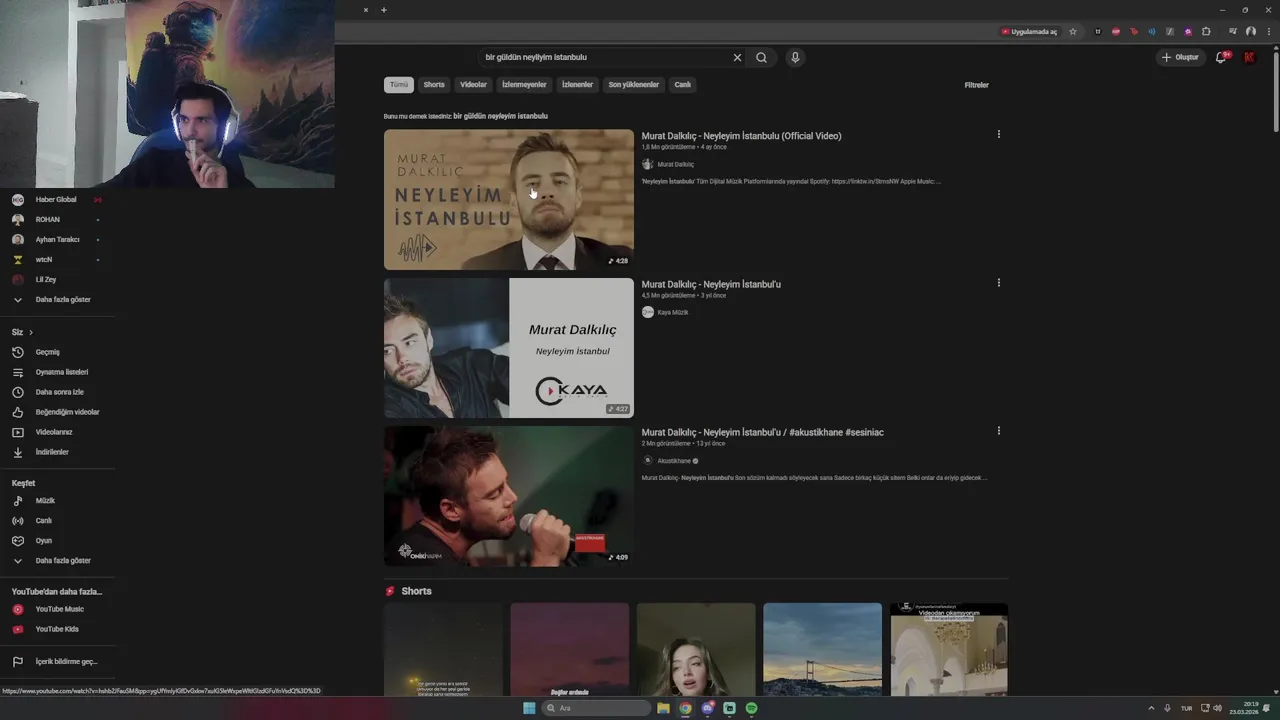The width and height of the screenshot is (1280, 720).
Task: Click the Oluştur create button
Action: (x=1180, y=57)
